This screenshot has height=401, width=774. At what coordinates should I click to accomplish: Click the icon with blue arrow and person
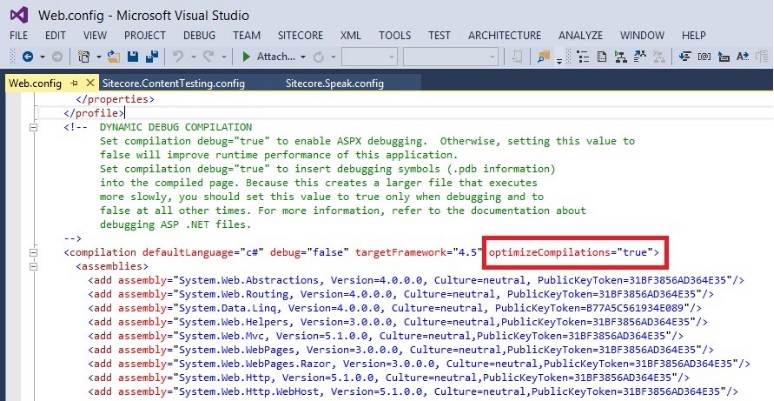point(640,57)
